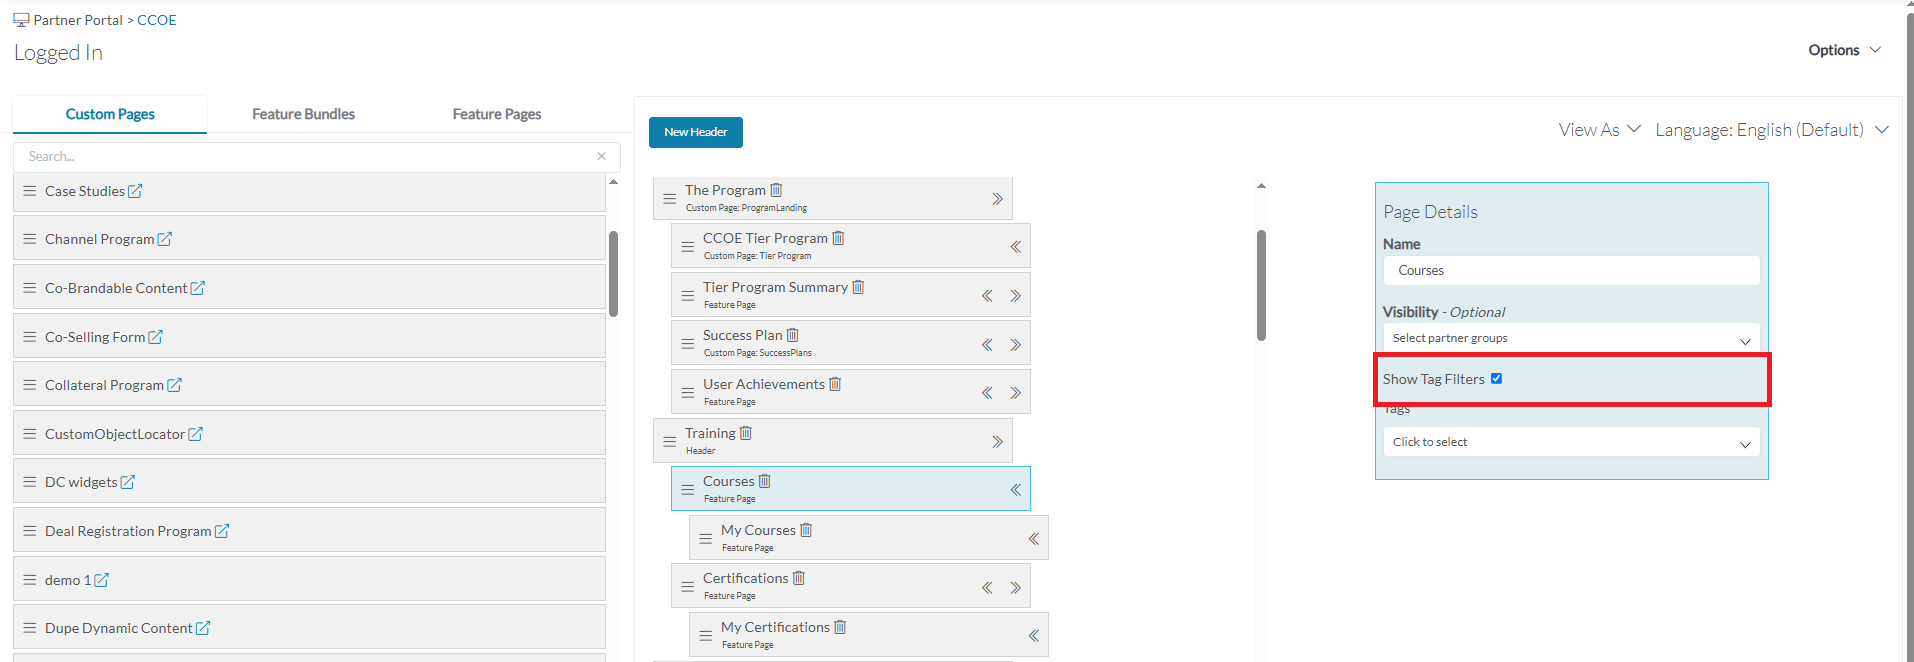
Task: Outdent the My Courses page with left arrows
Action: [x=1034, y=539]
